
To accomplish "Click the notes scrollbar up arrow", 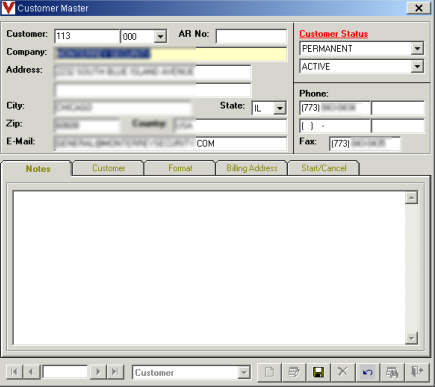I will 412,198.
